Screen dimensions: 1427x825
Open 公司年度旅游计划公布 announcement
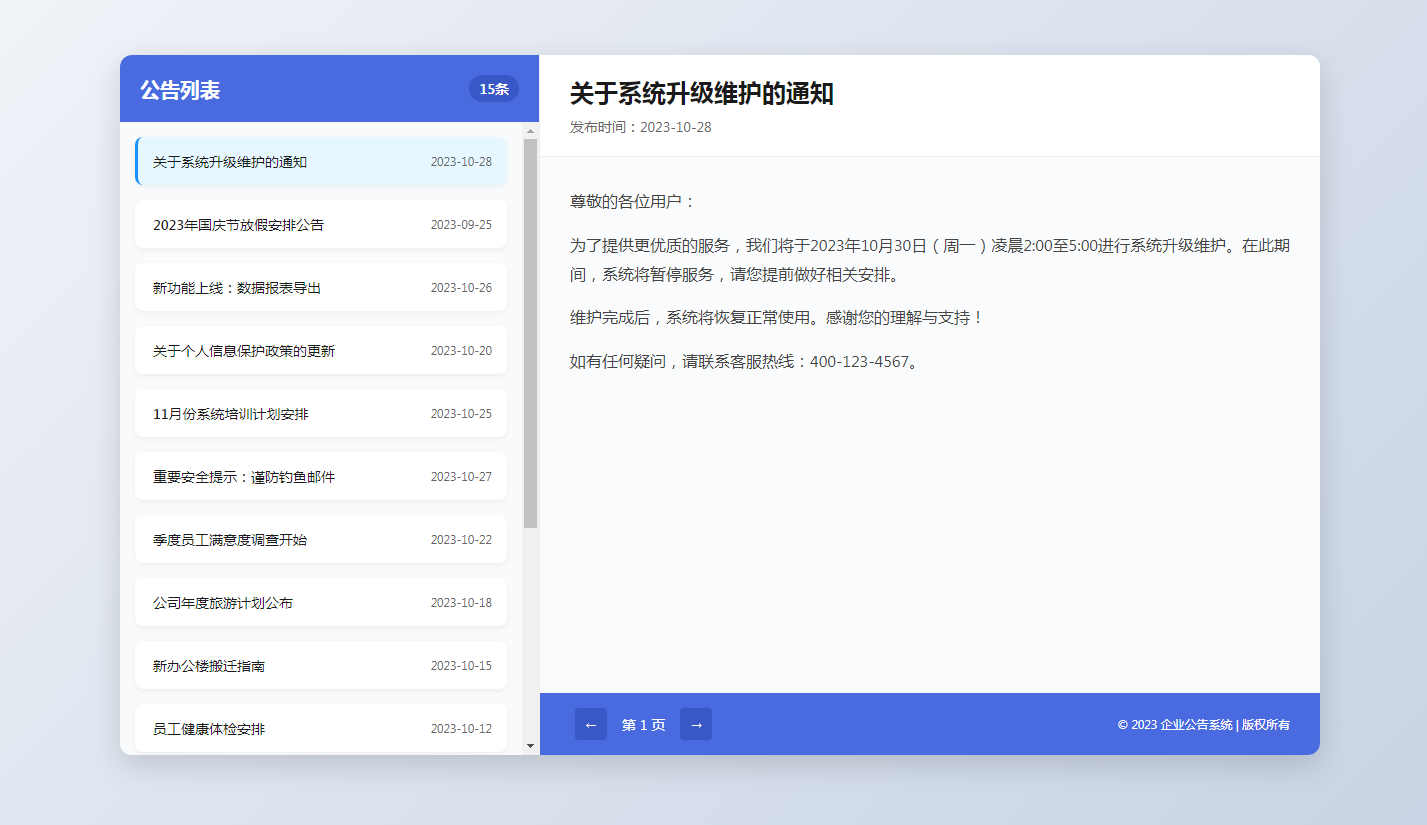(321, 602)
